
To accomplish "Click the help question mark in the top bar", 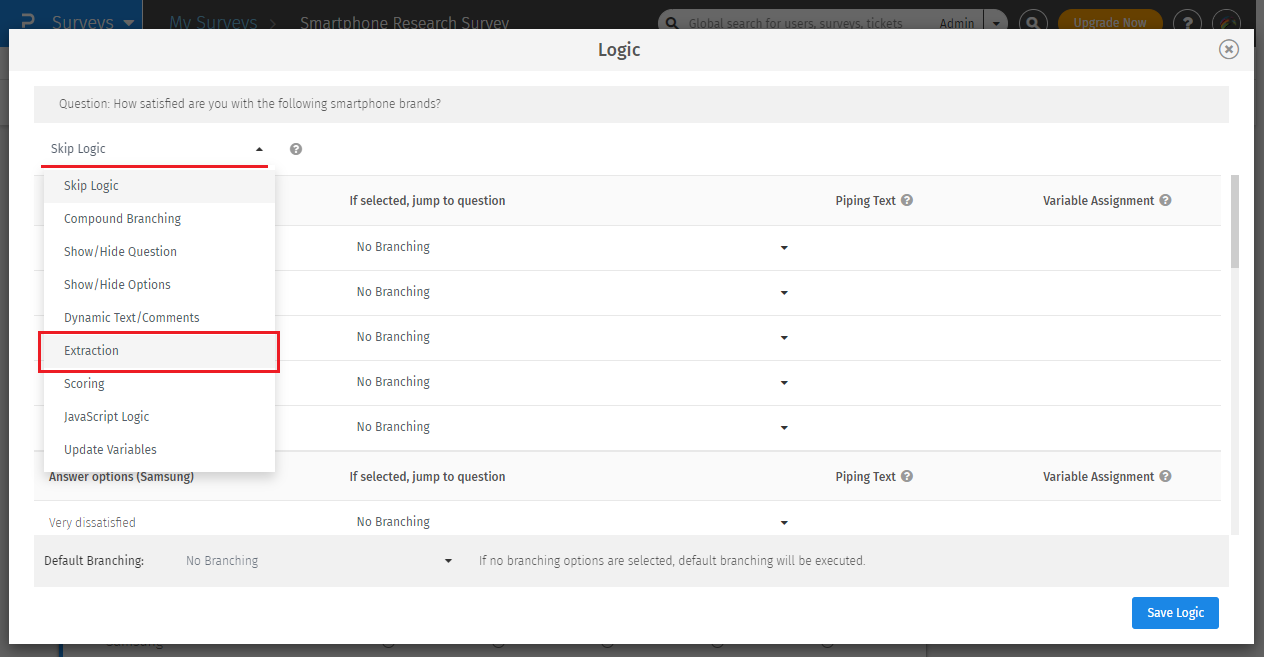I will [x=1186, y=20].
